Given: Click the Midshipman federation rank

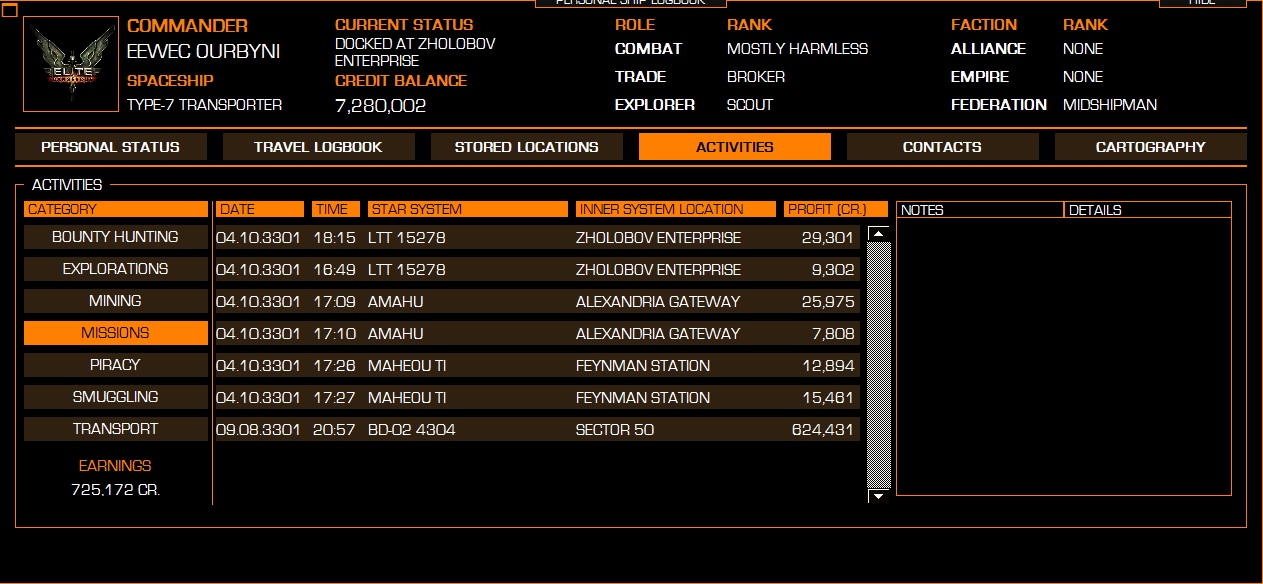Looking at the screenshot, I should click(1110, 105).
